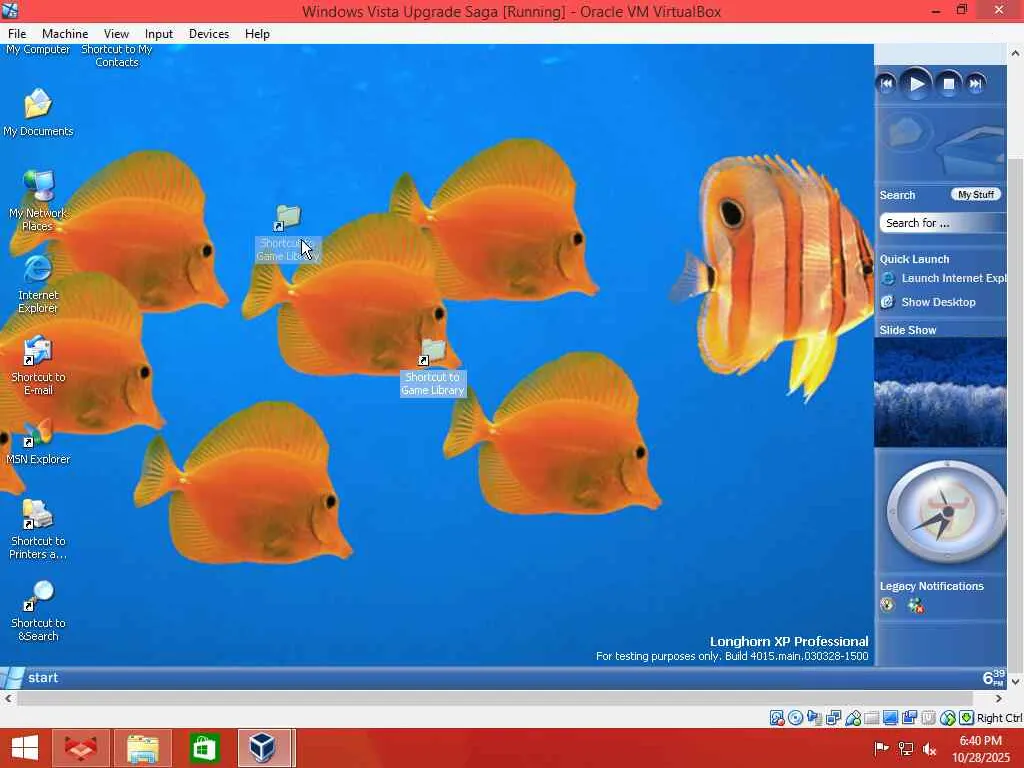The image size is (1024, 768).
Task: Select the Internet Explorer desktop icon
Action: point(38,284)
